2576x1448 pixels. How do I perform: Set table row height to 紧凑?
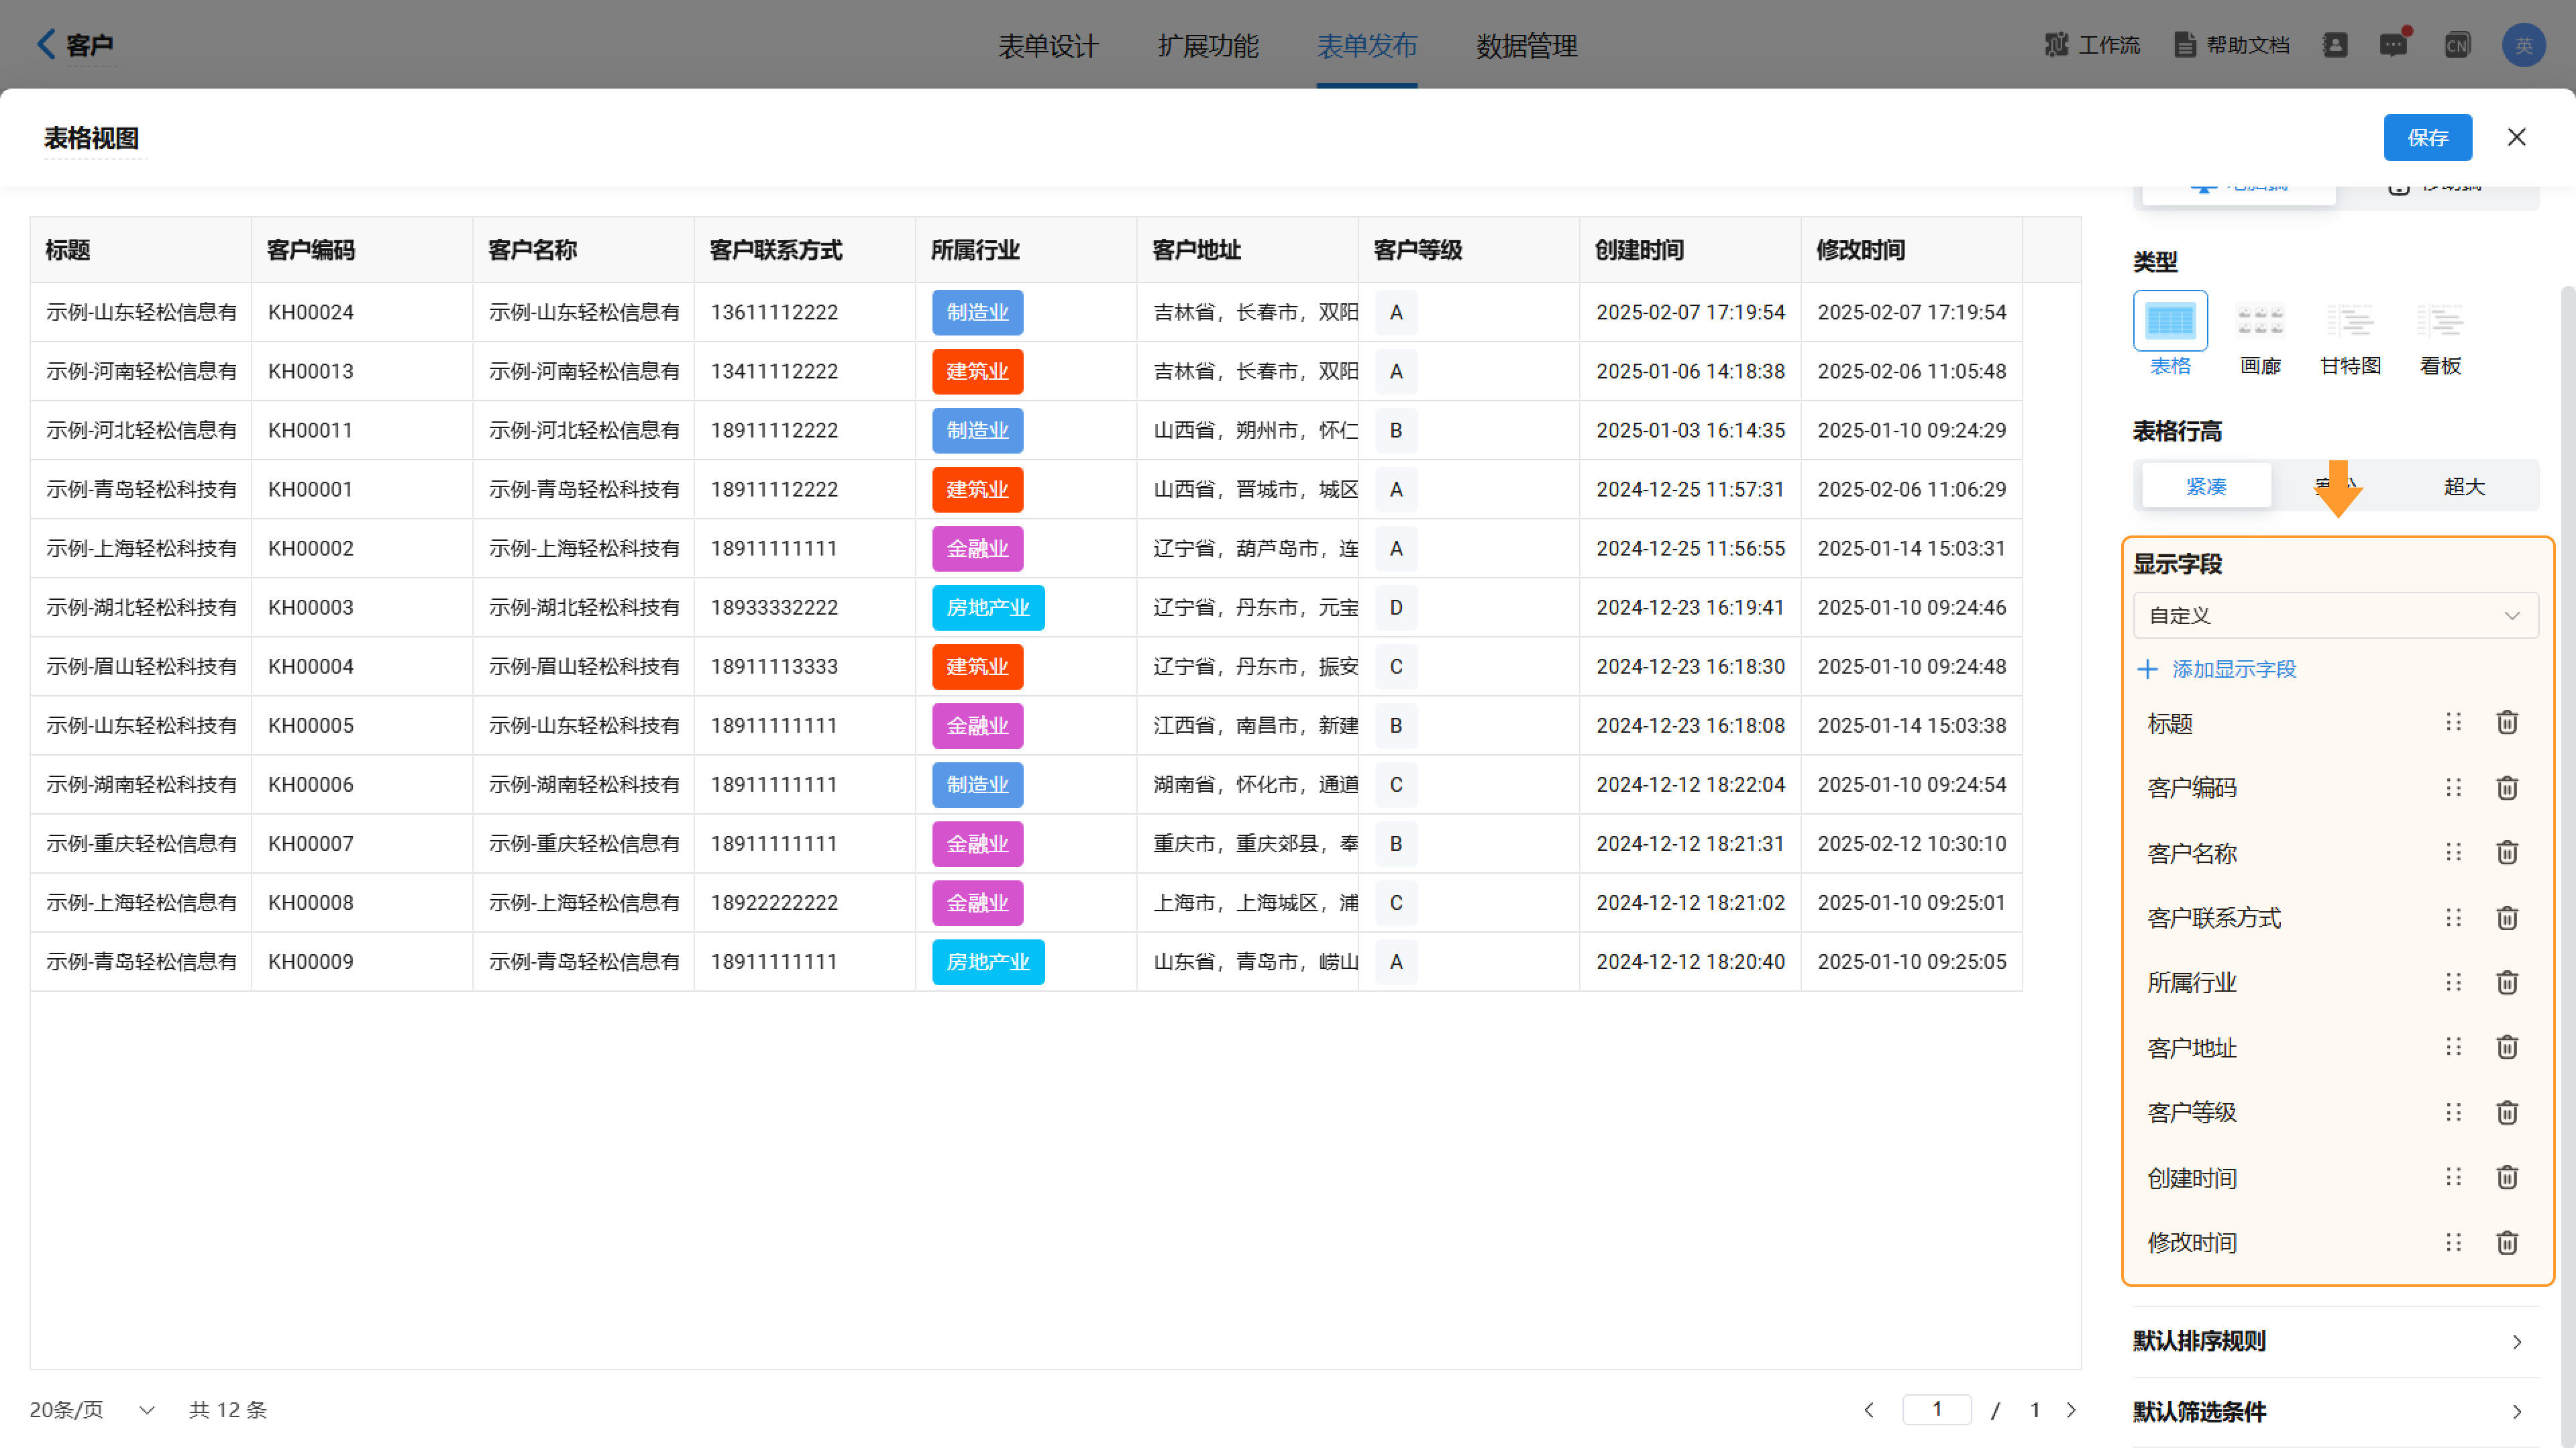point(2206,486)
